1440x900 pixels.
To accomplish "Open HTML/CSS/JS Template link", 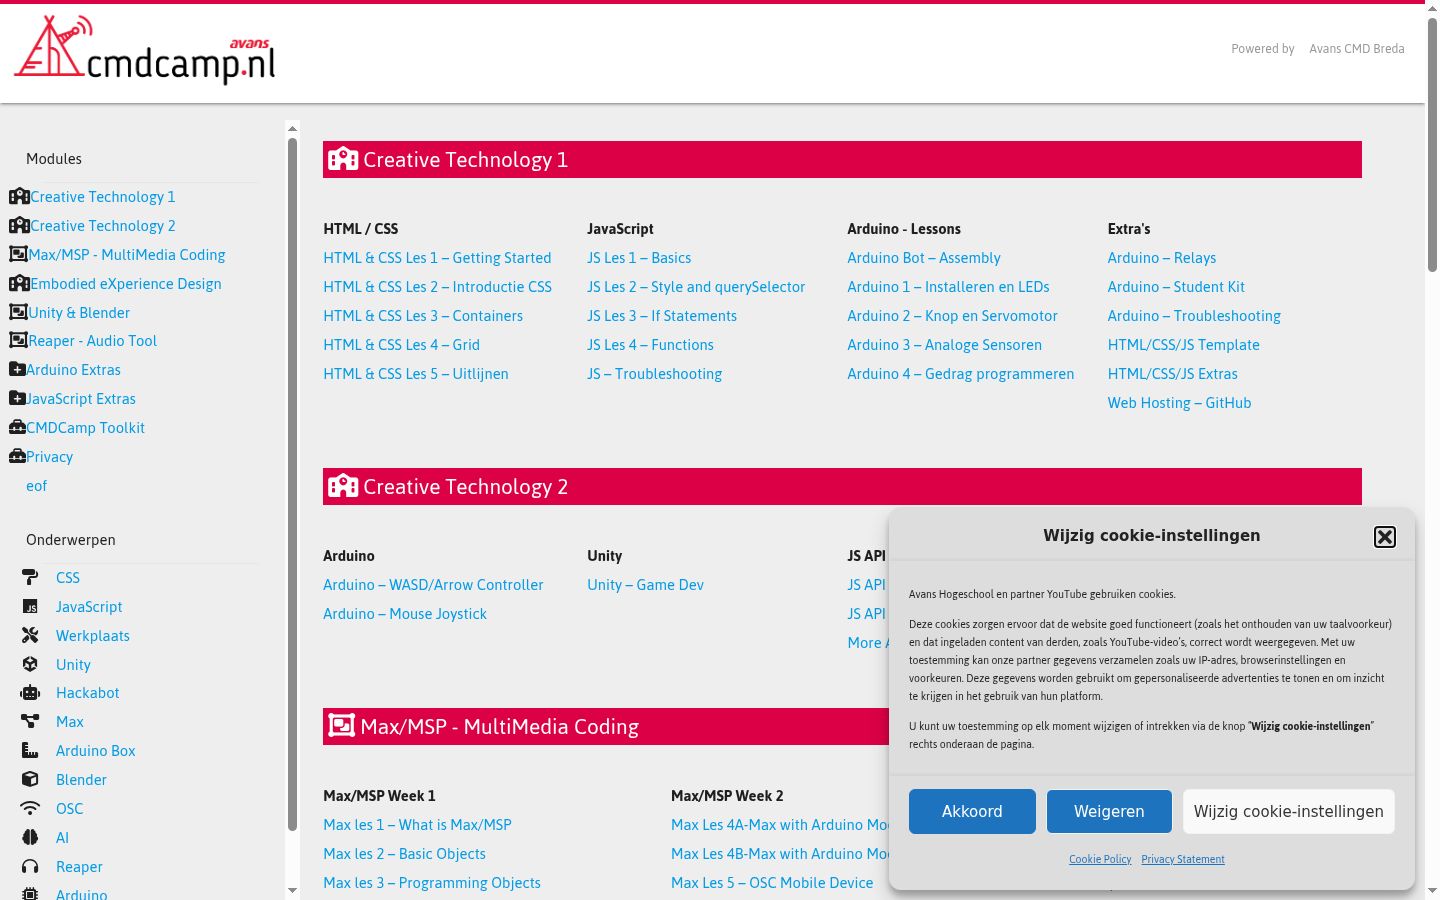I will click(x=1183, y=345).
